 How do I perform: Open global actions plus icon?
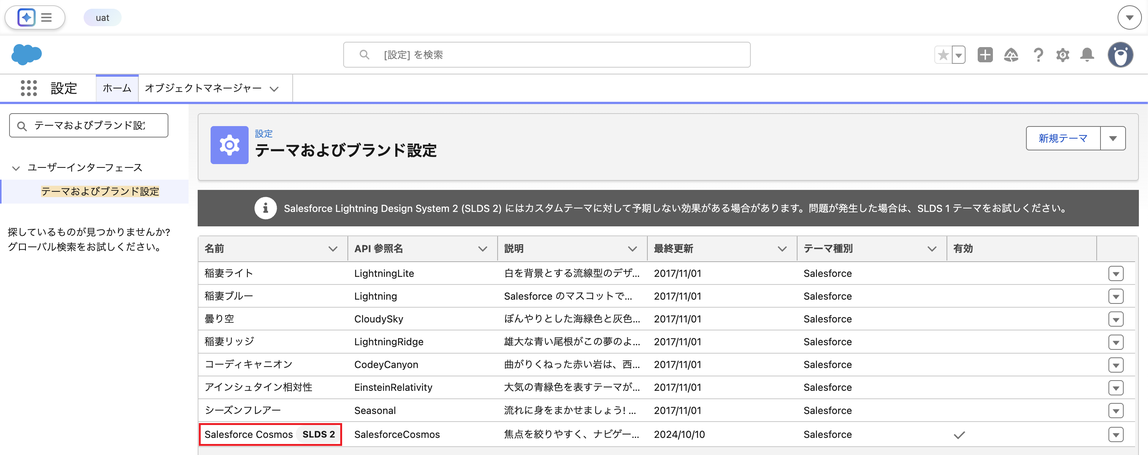[x=985, y=55]
